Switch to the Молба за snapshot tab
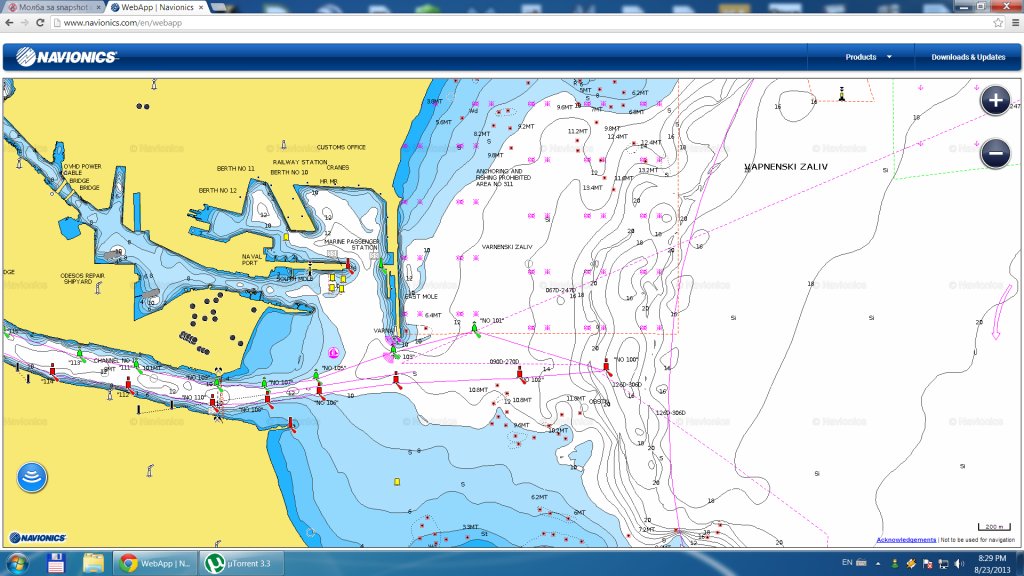 click(52, 7)
